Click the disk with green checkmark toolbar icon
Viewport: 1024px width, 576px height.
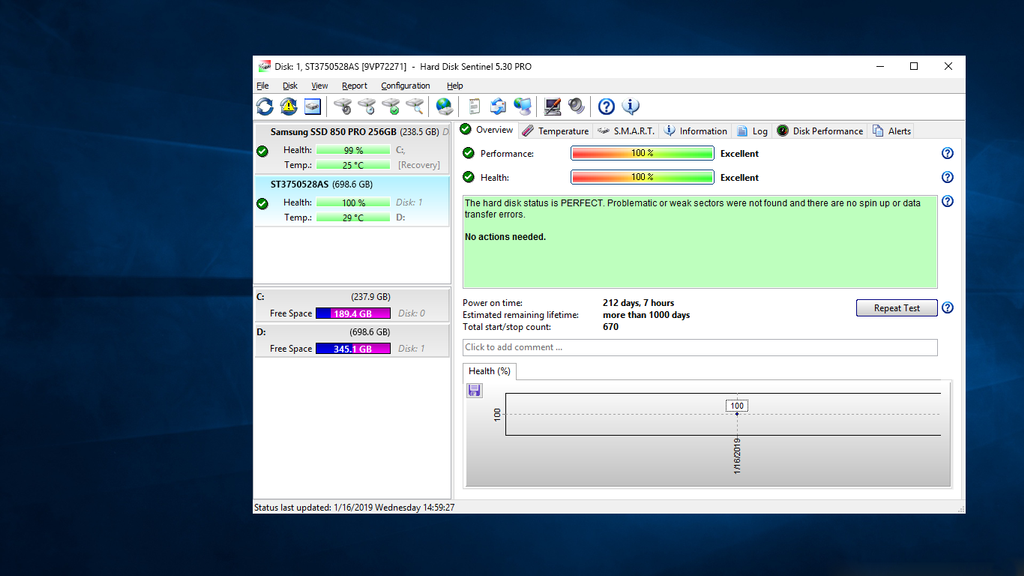click(391, 106)
